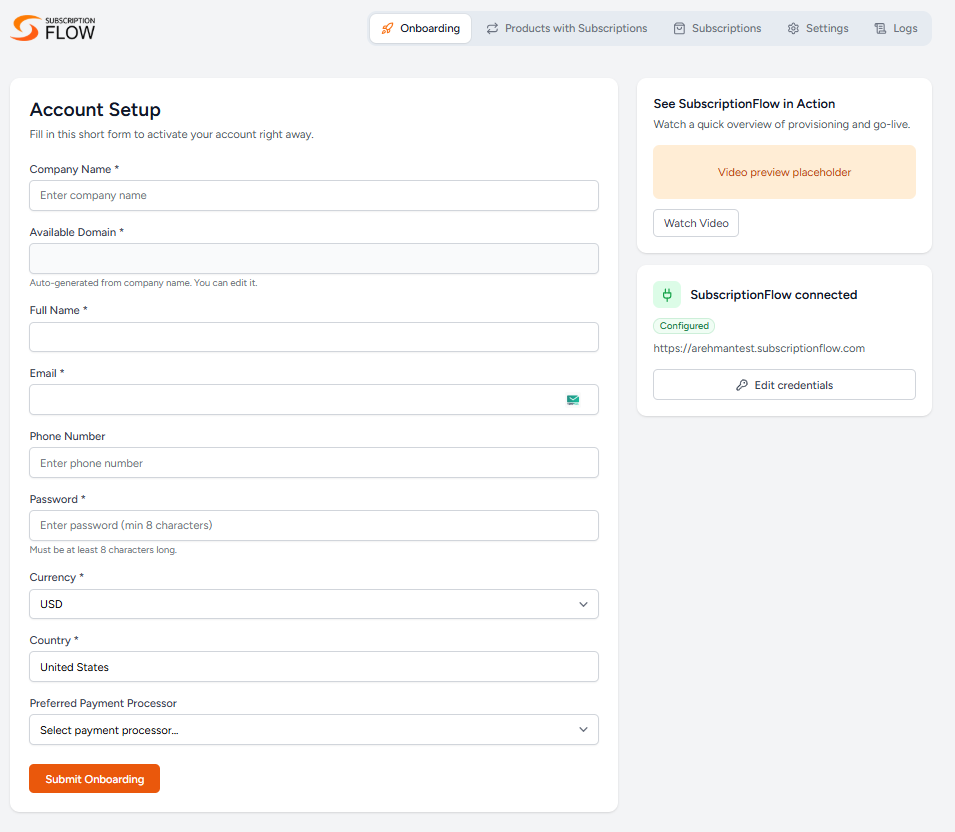Click 'Auto-generated from company name' hint text
Image resolution: width=955 pixels, height=832 pixels.
[x=143, y=283]
